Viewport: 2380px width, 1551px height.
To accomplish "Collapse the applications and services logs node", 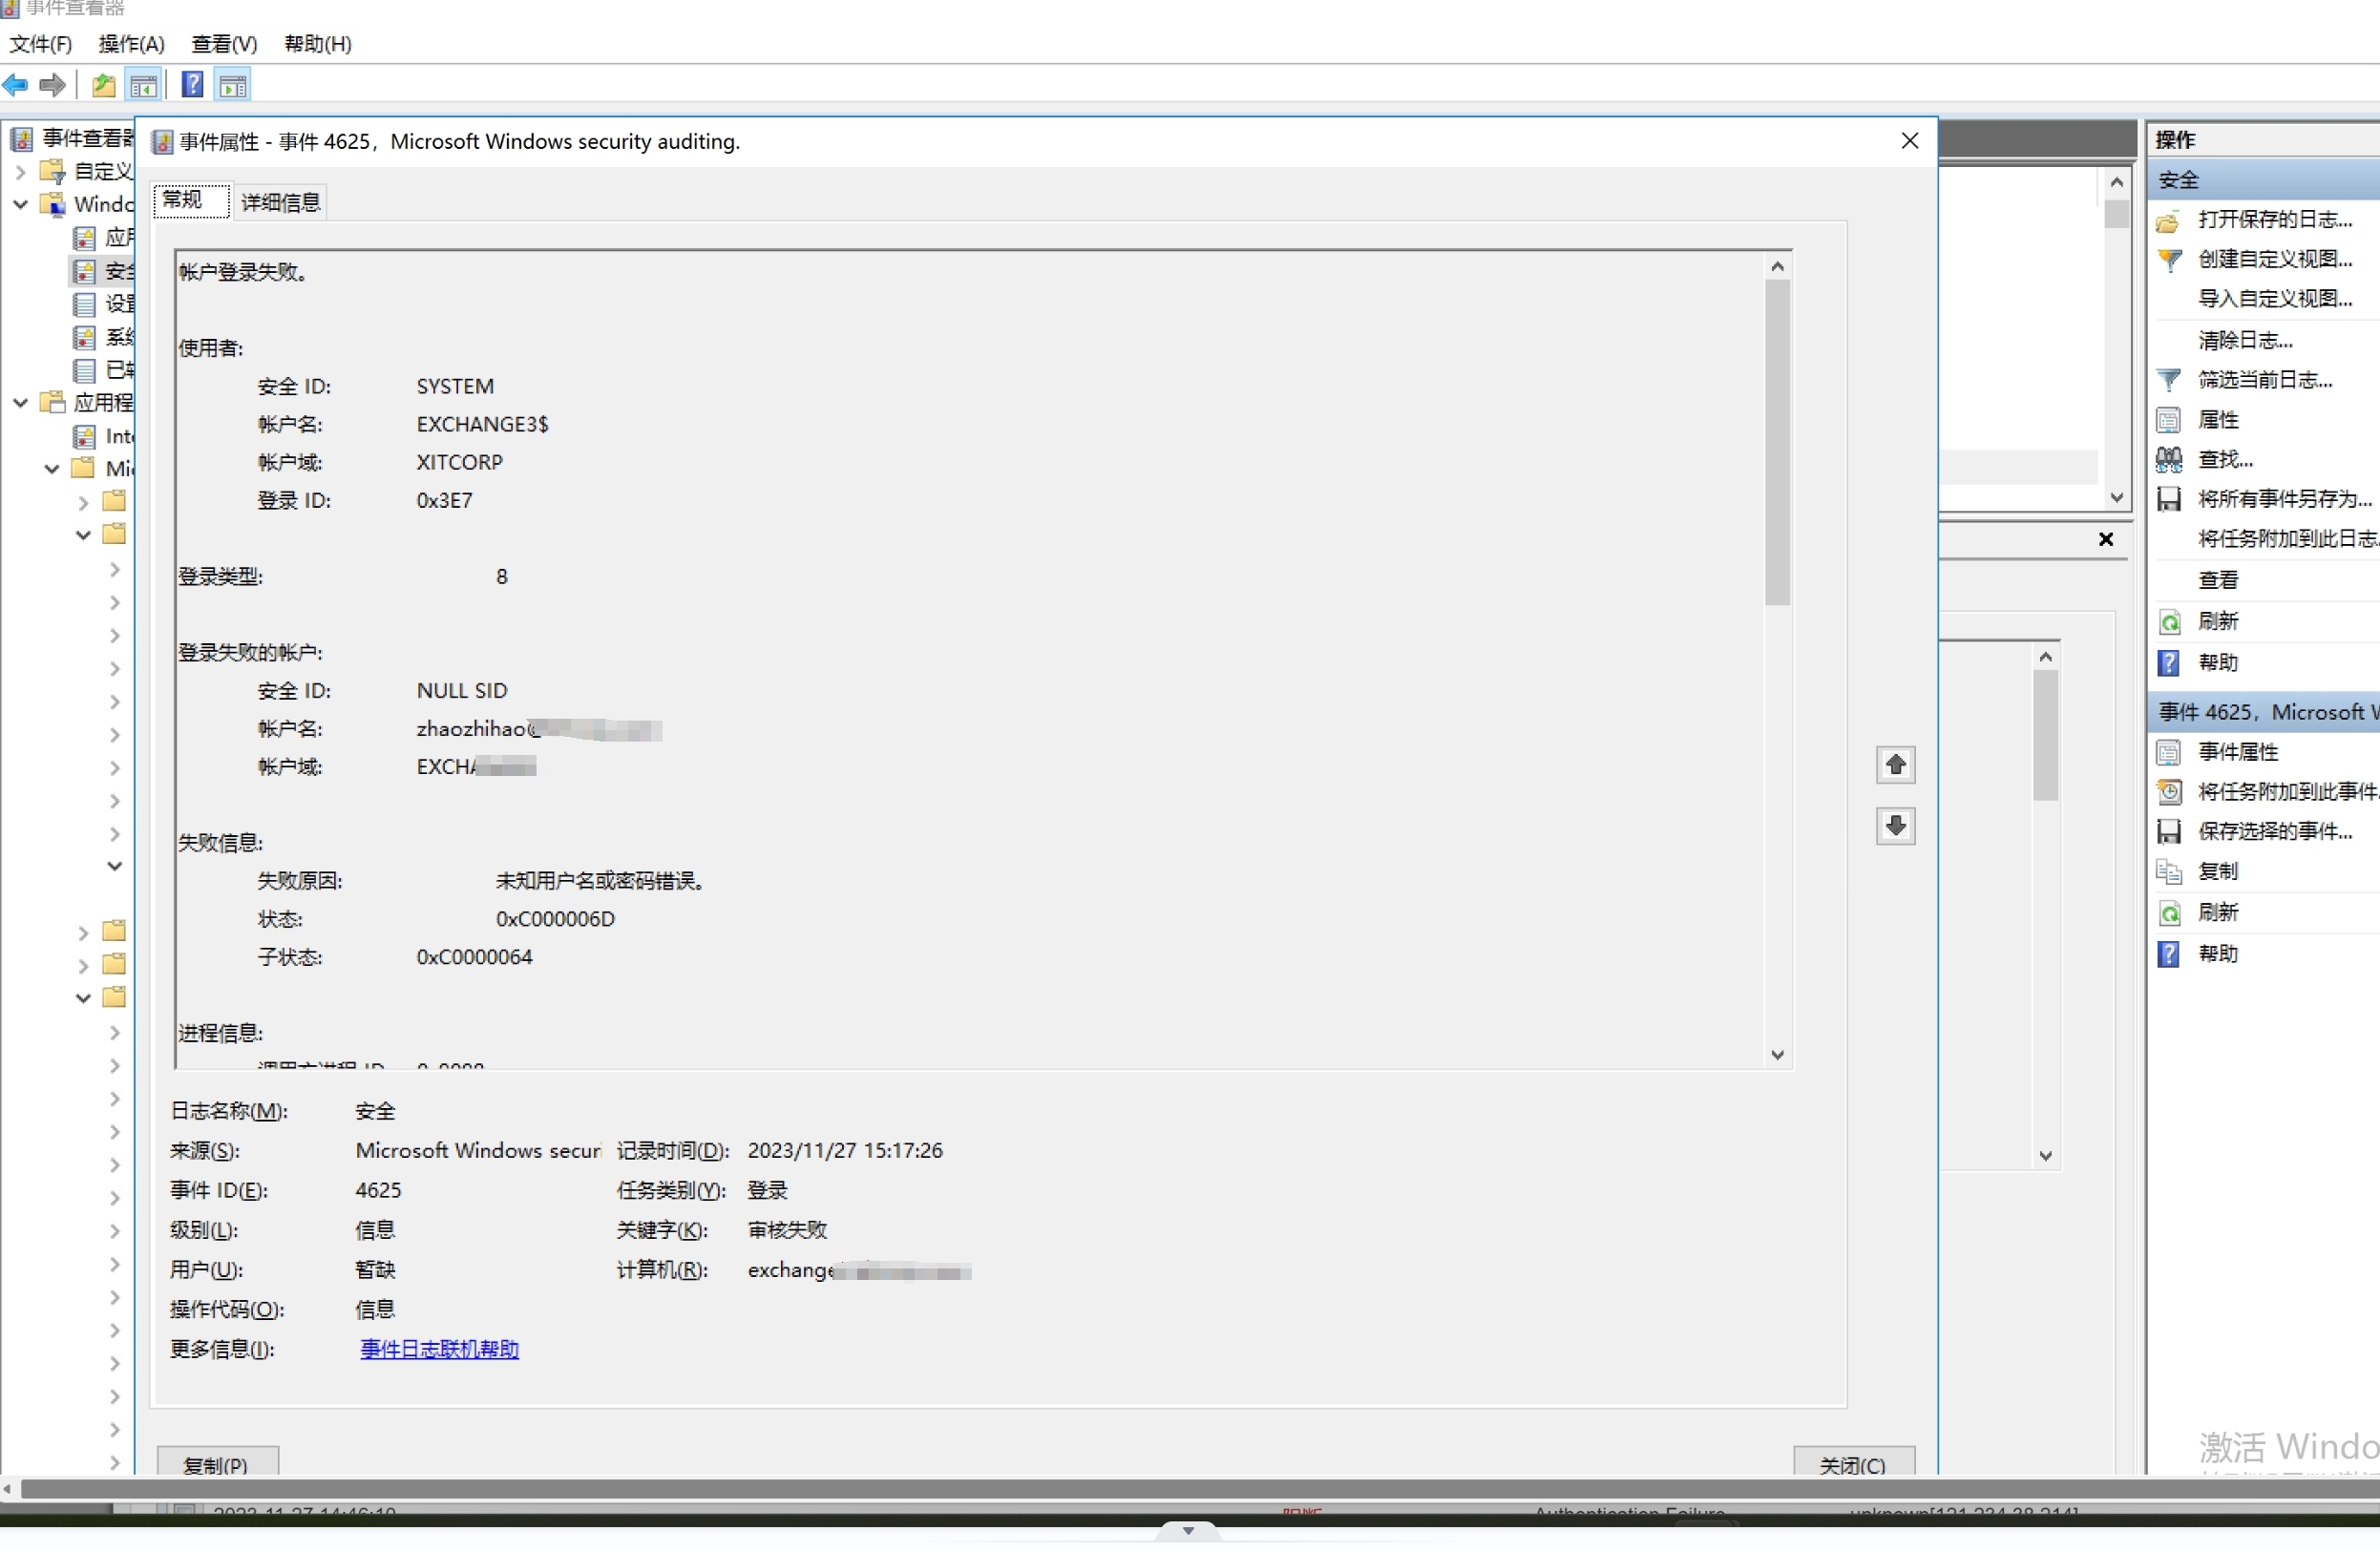I will point(20,403).
